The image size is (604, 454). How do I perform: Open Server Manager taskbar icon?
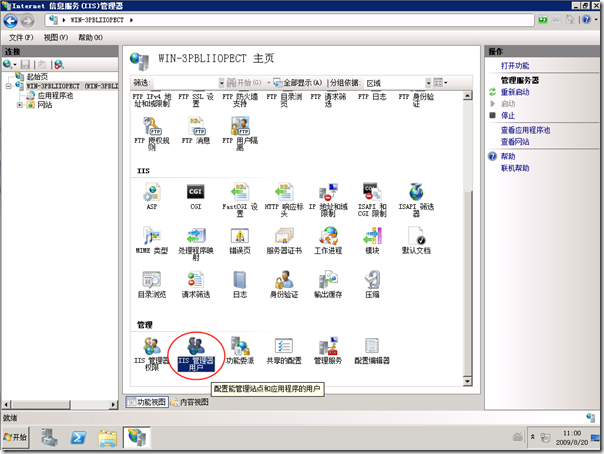(x=49, y=437)
